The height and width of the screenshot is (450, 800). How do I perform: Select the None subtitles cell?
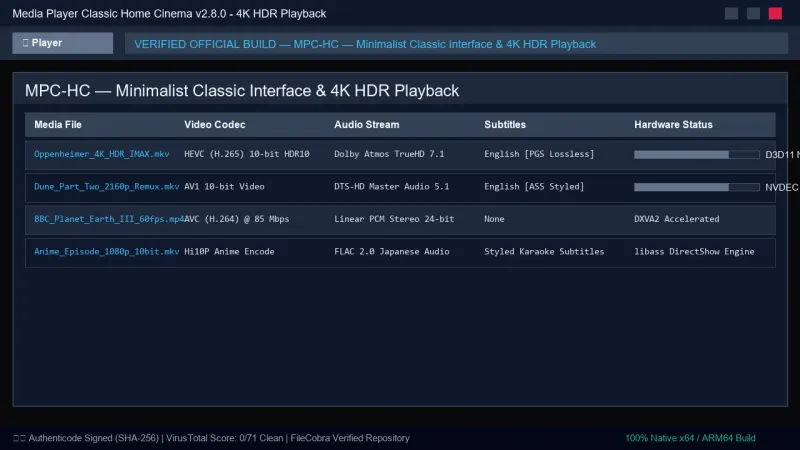click(494, 219)
